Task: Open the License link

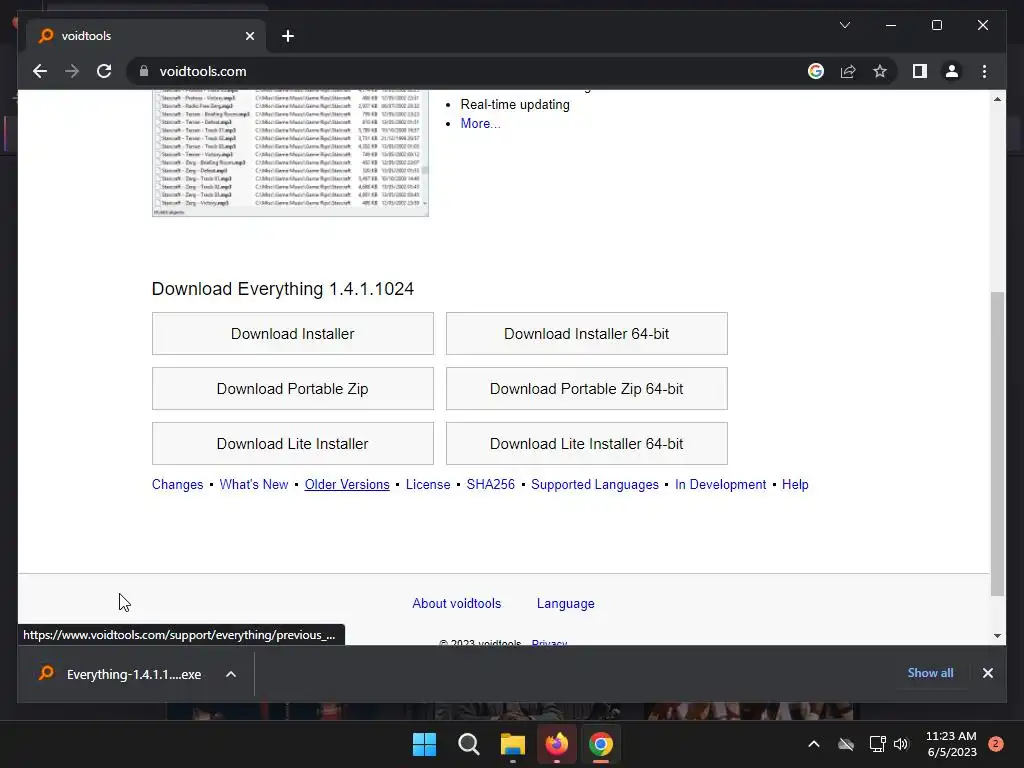Action: 428,485
